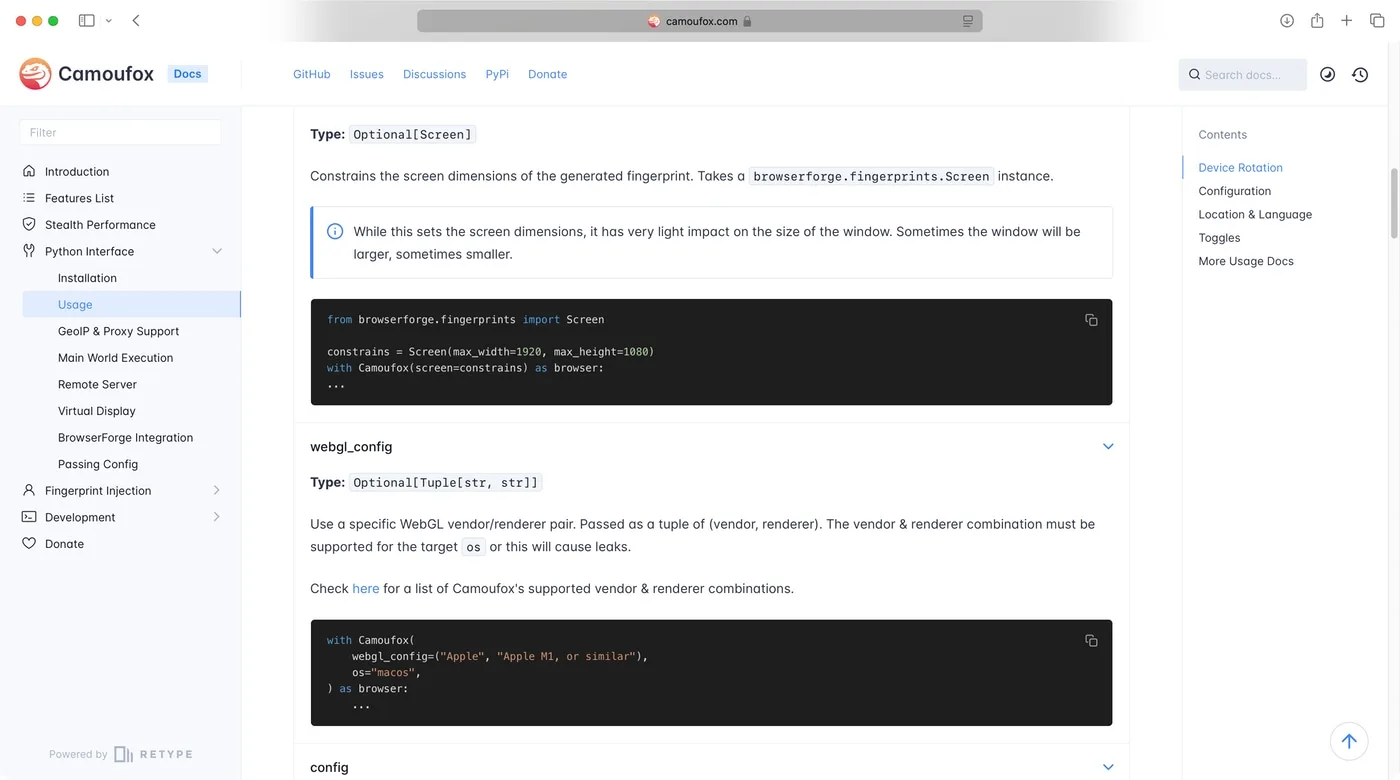Click the page vertical scrollbar thumb
The image size is (1400, 780).
(1395, 203)
